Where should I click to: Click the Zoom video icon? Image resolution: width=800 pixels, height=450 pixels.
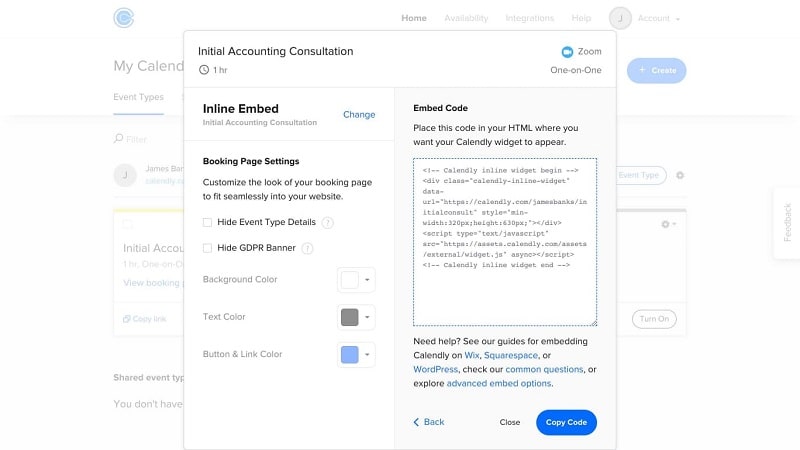567,52
